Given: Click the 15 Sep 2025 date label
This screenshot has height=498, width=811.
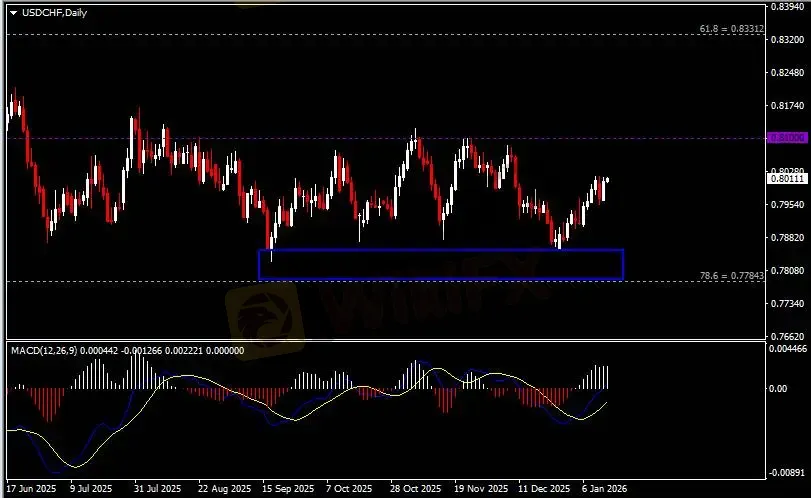Looking at the screenshot, I should click(288, 489).
